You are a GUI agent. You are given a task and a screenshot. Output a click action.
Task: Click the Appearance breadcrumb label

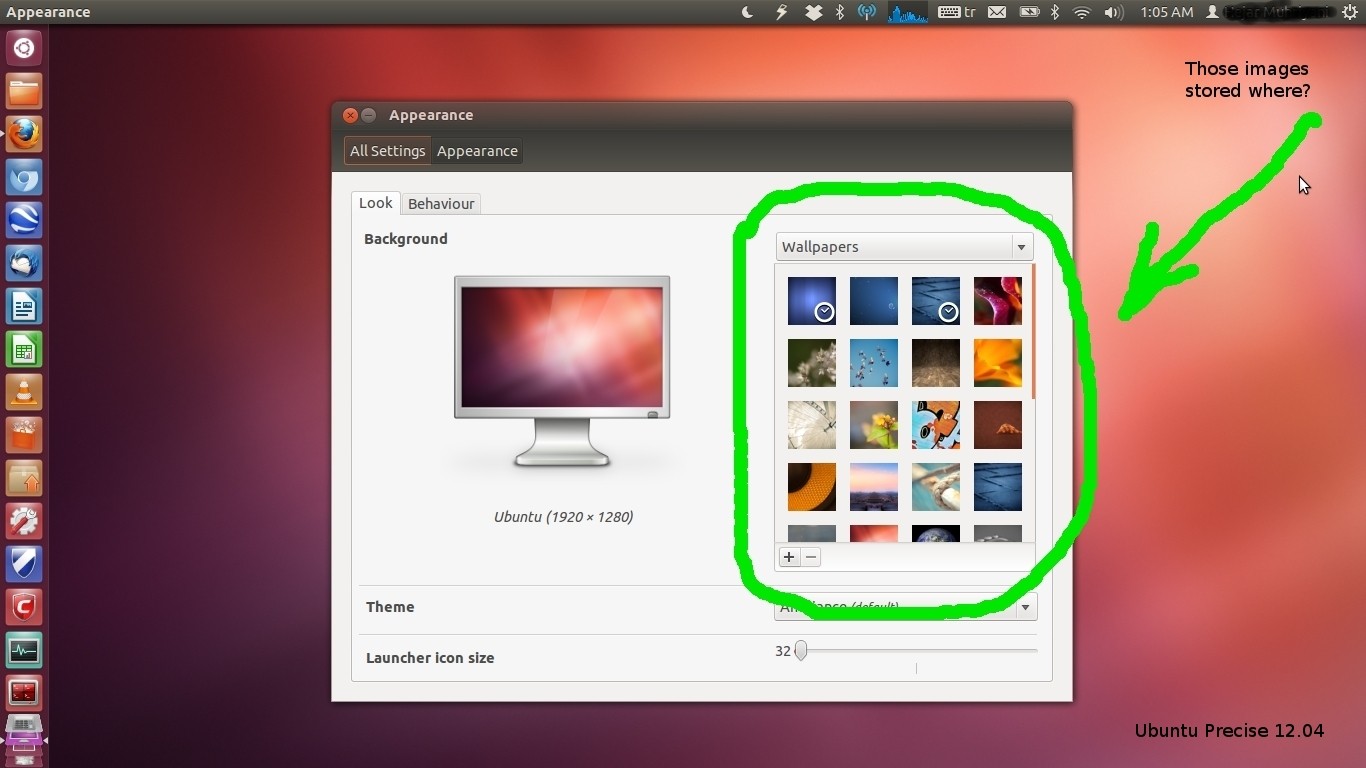point(477,151)
